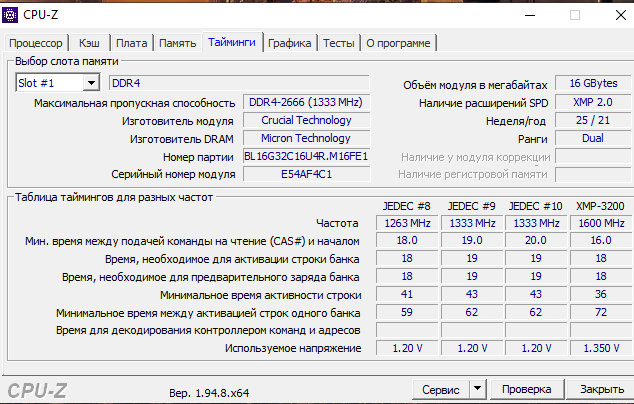Click the 72 bank cycle time cell
This screenshot has height=404, width=634.
click(601, 312)
